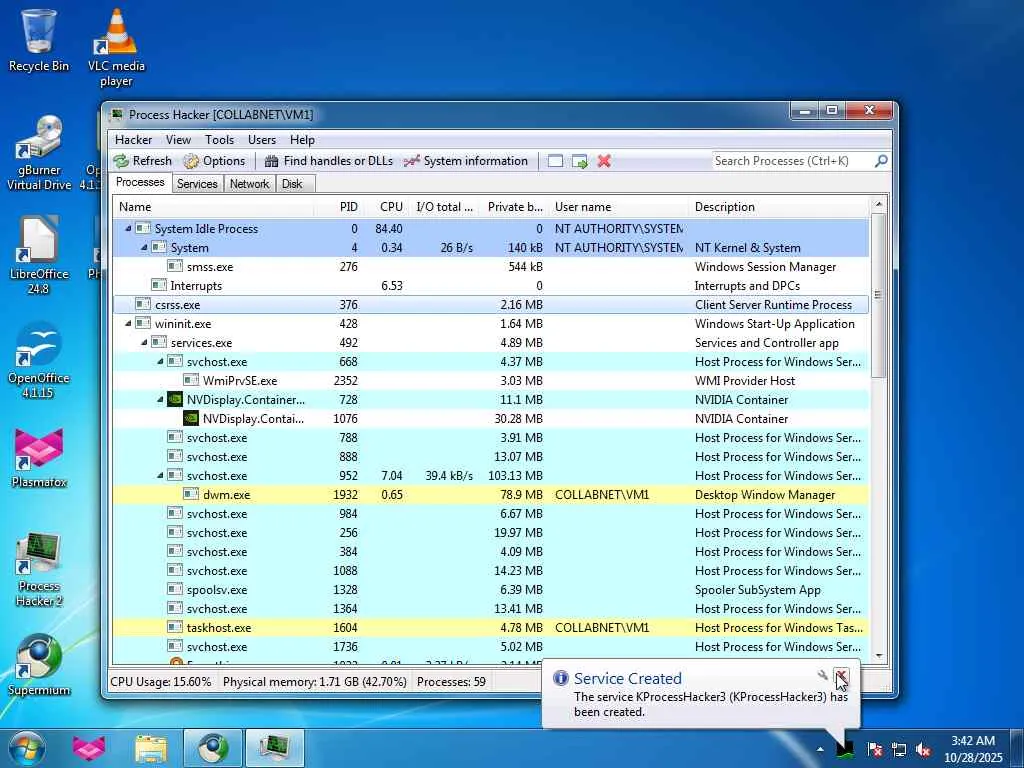This screenshot has width=1024, height=768.
Task: Open OpenOffice 4.1.15 desktop shortcut
Action: point(39,360)
